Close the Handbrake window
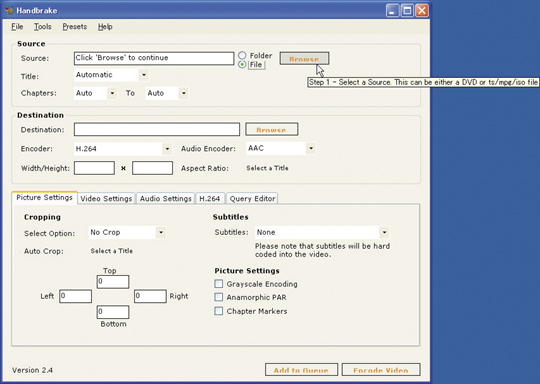The height and width of the screenshot is (384, 540). click(x=422, y=11)
